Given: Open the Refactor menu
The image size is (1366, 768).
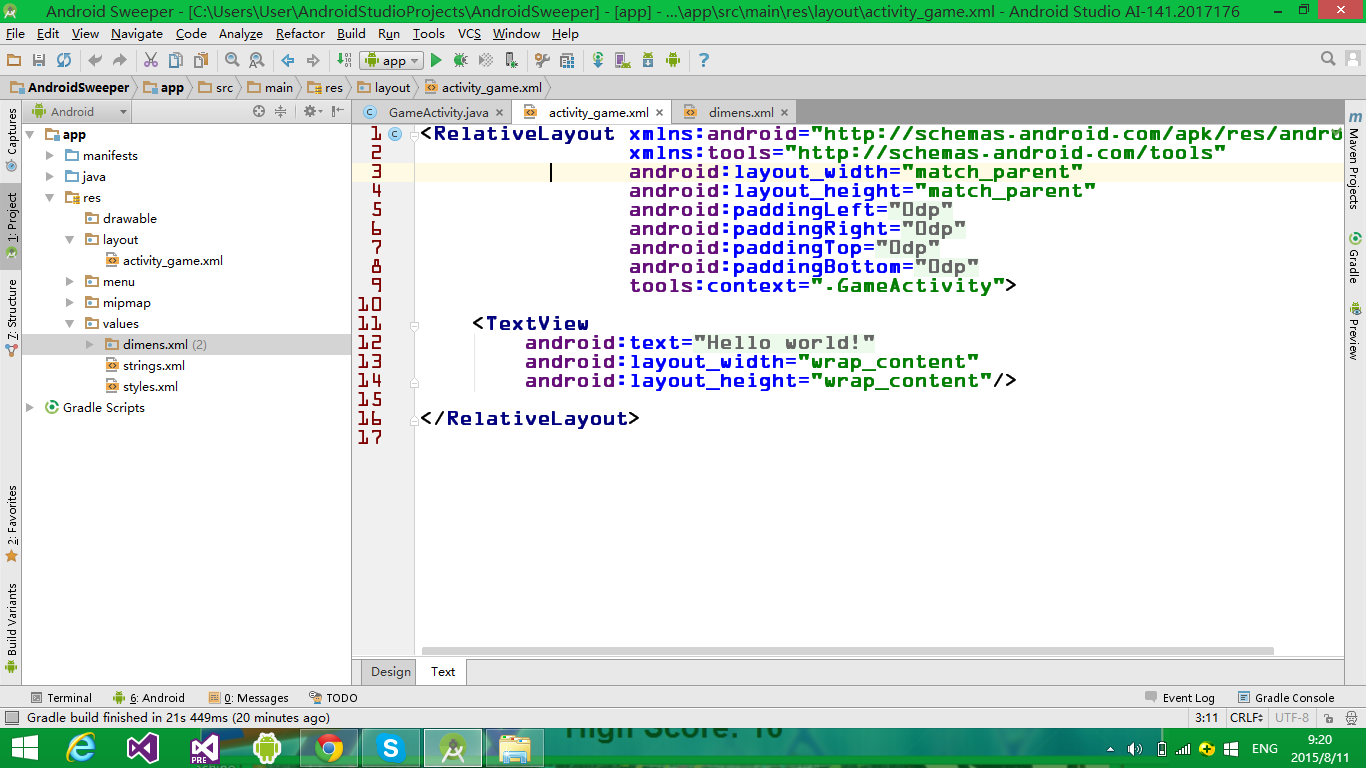Looking at the screenshot, I should point(300,33).
